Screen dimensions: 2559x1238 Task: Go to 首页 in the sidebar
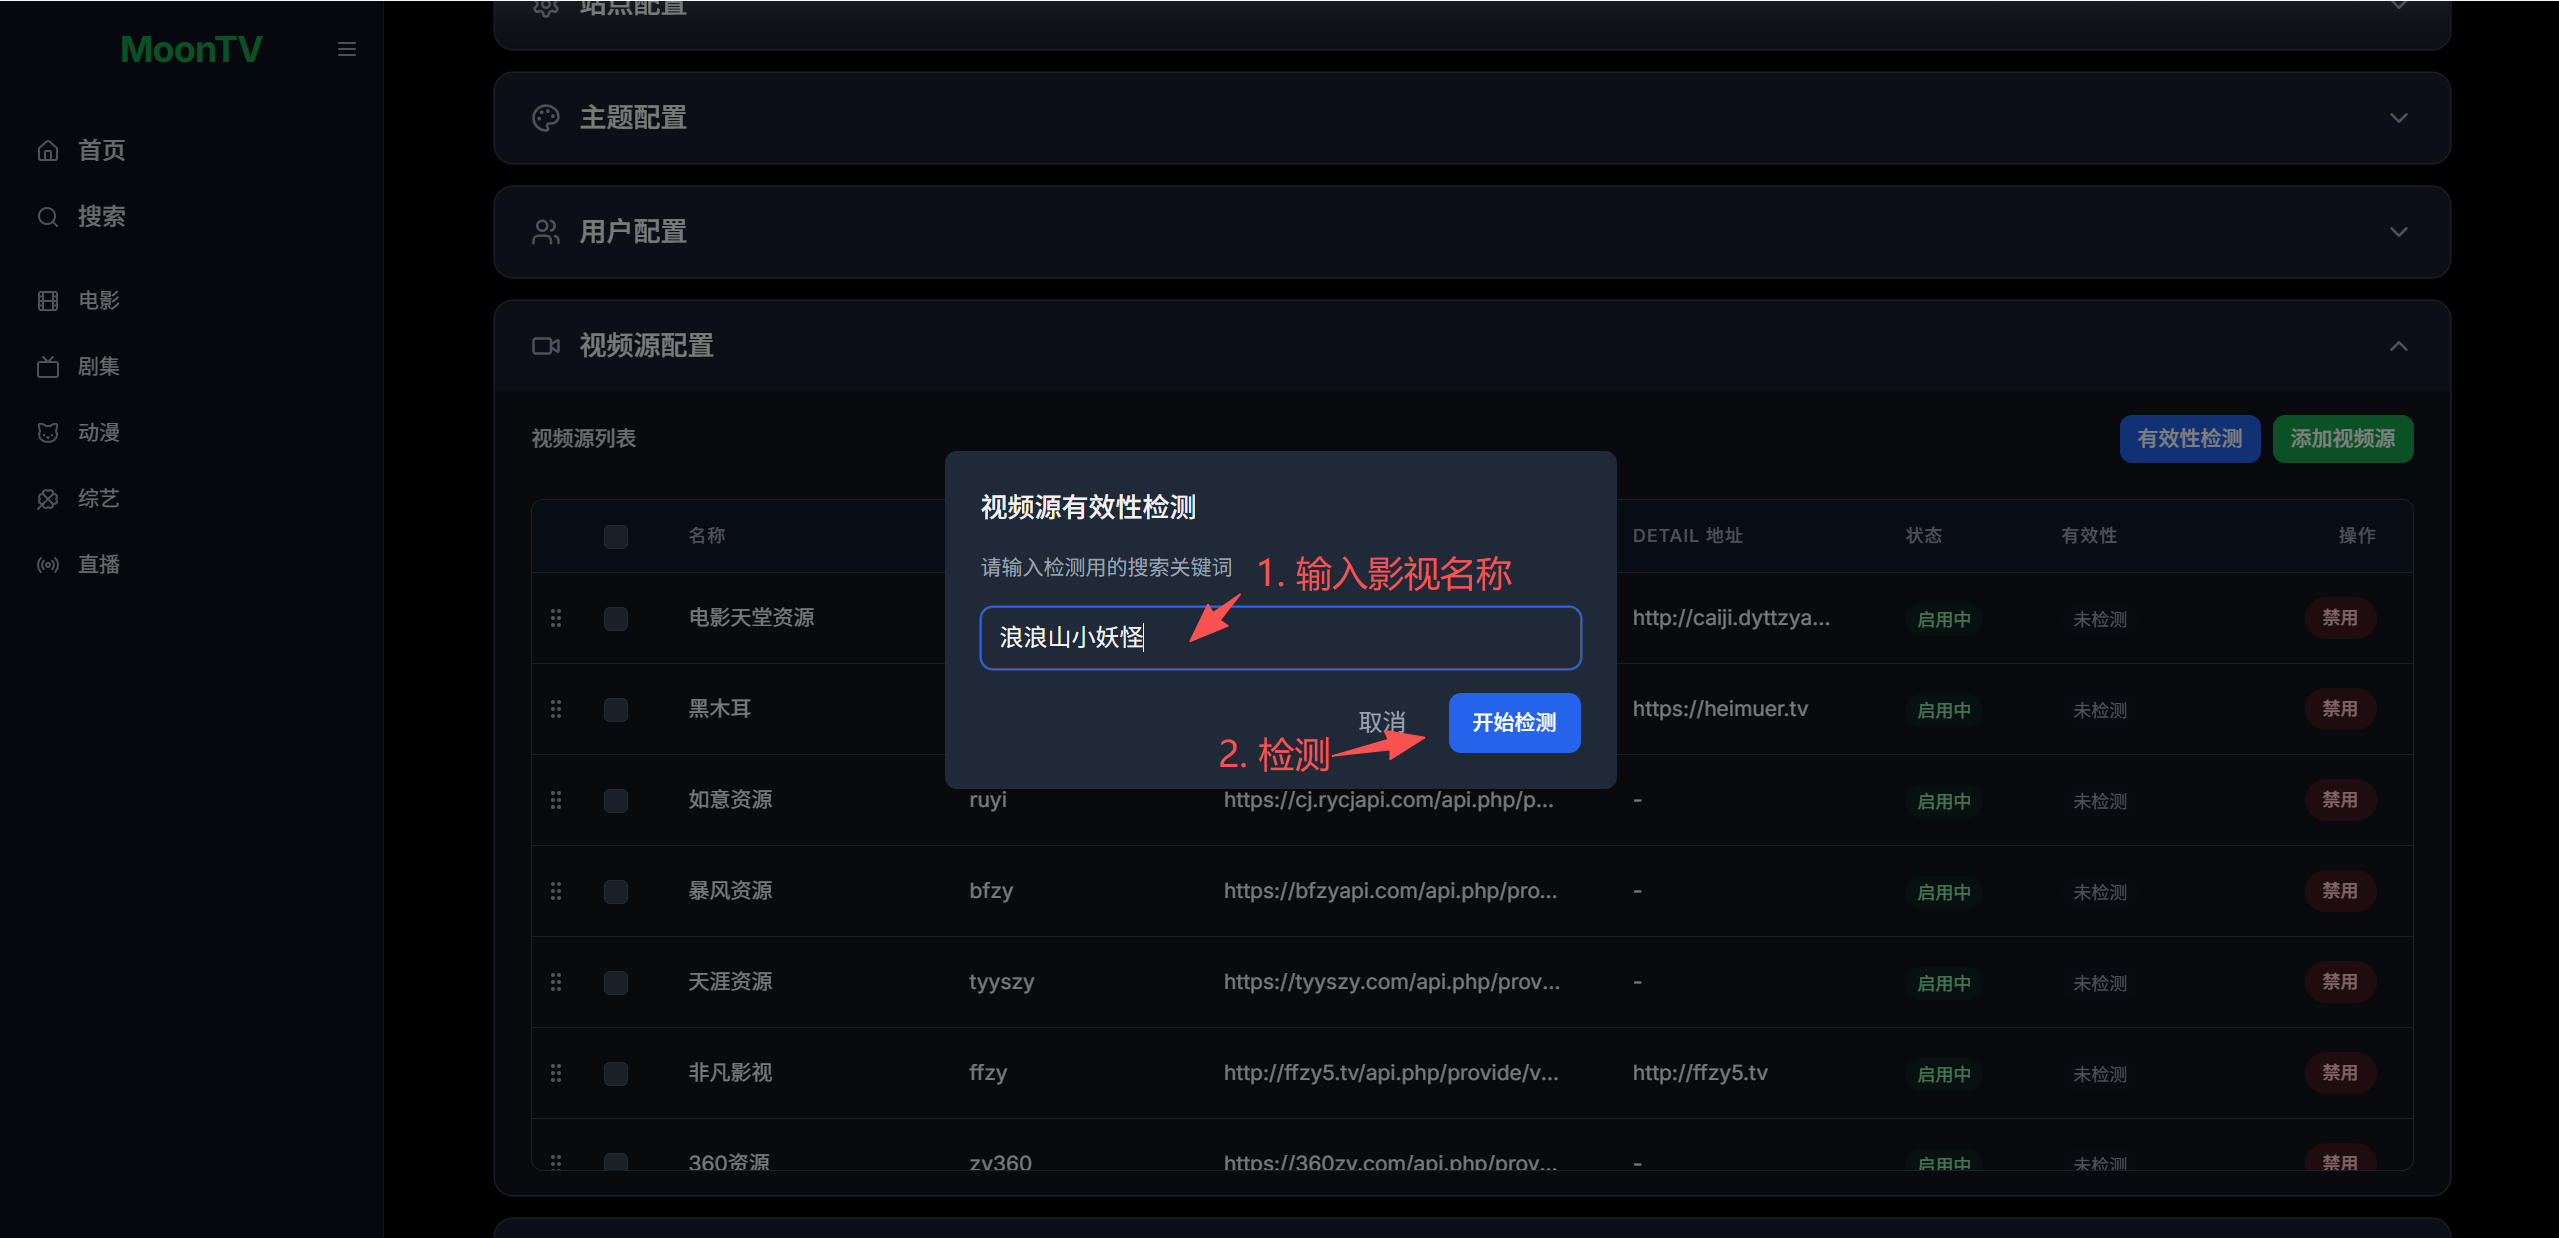101,150
